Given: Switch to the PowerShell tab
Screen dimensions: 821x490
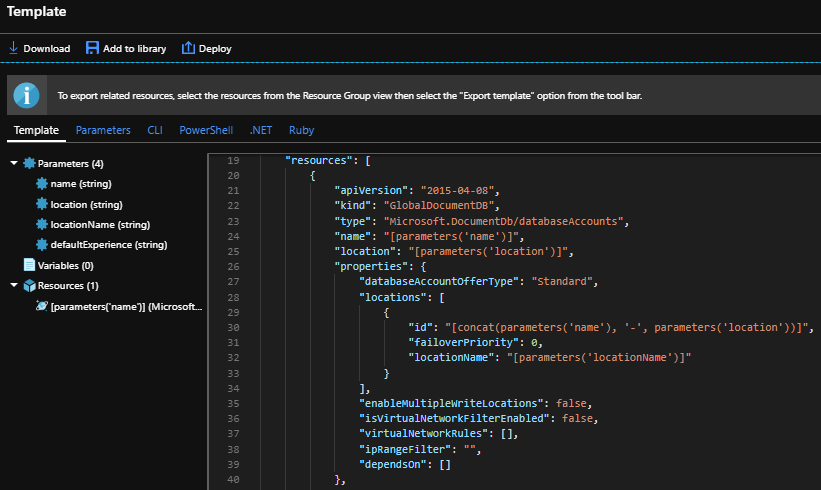Looking at the screenshot, I should 206,130.
